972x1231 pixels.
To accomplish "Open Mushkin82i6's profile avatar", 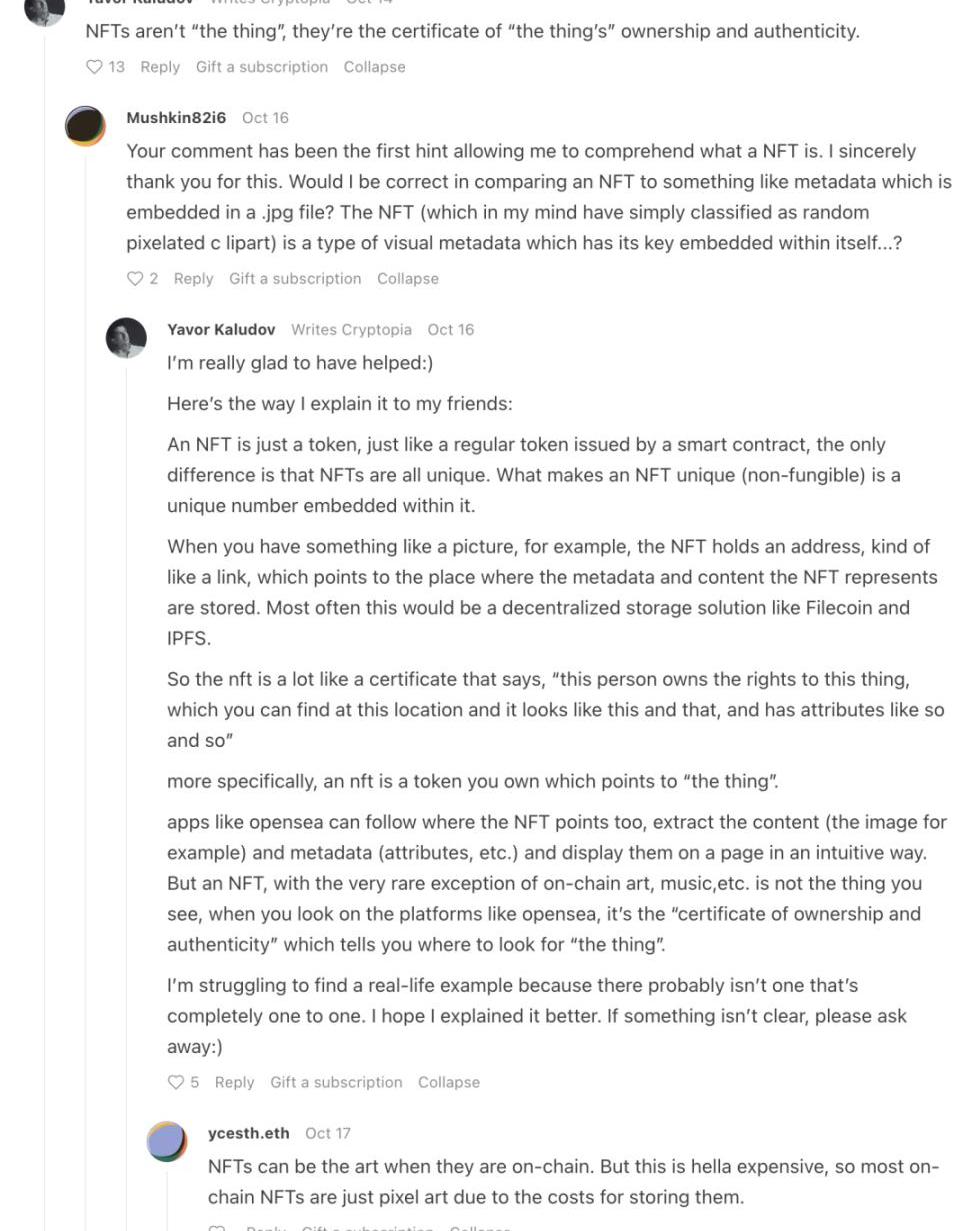I will click(85, 126).
